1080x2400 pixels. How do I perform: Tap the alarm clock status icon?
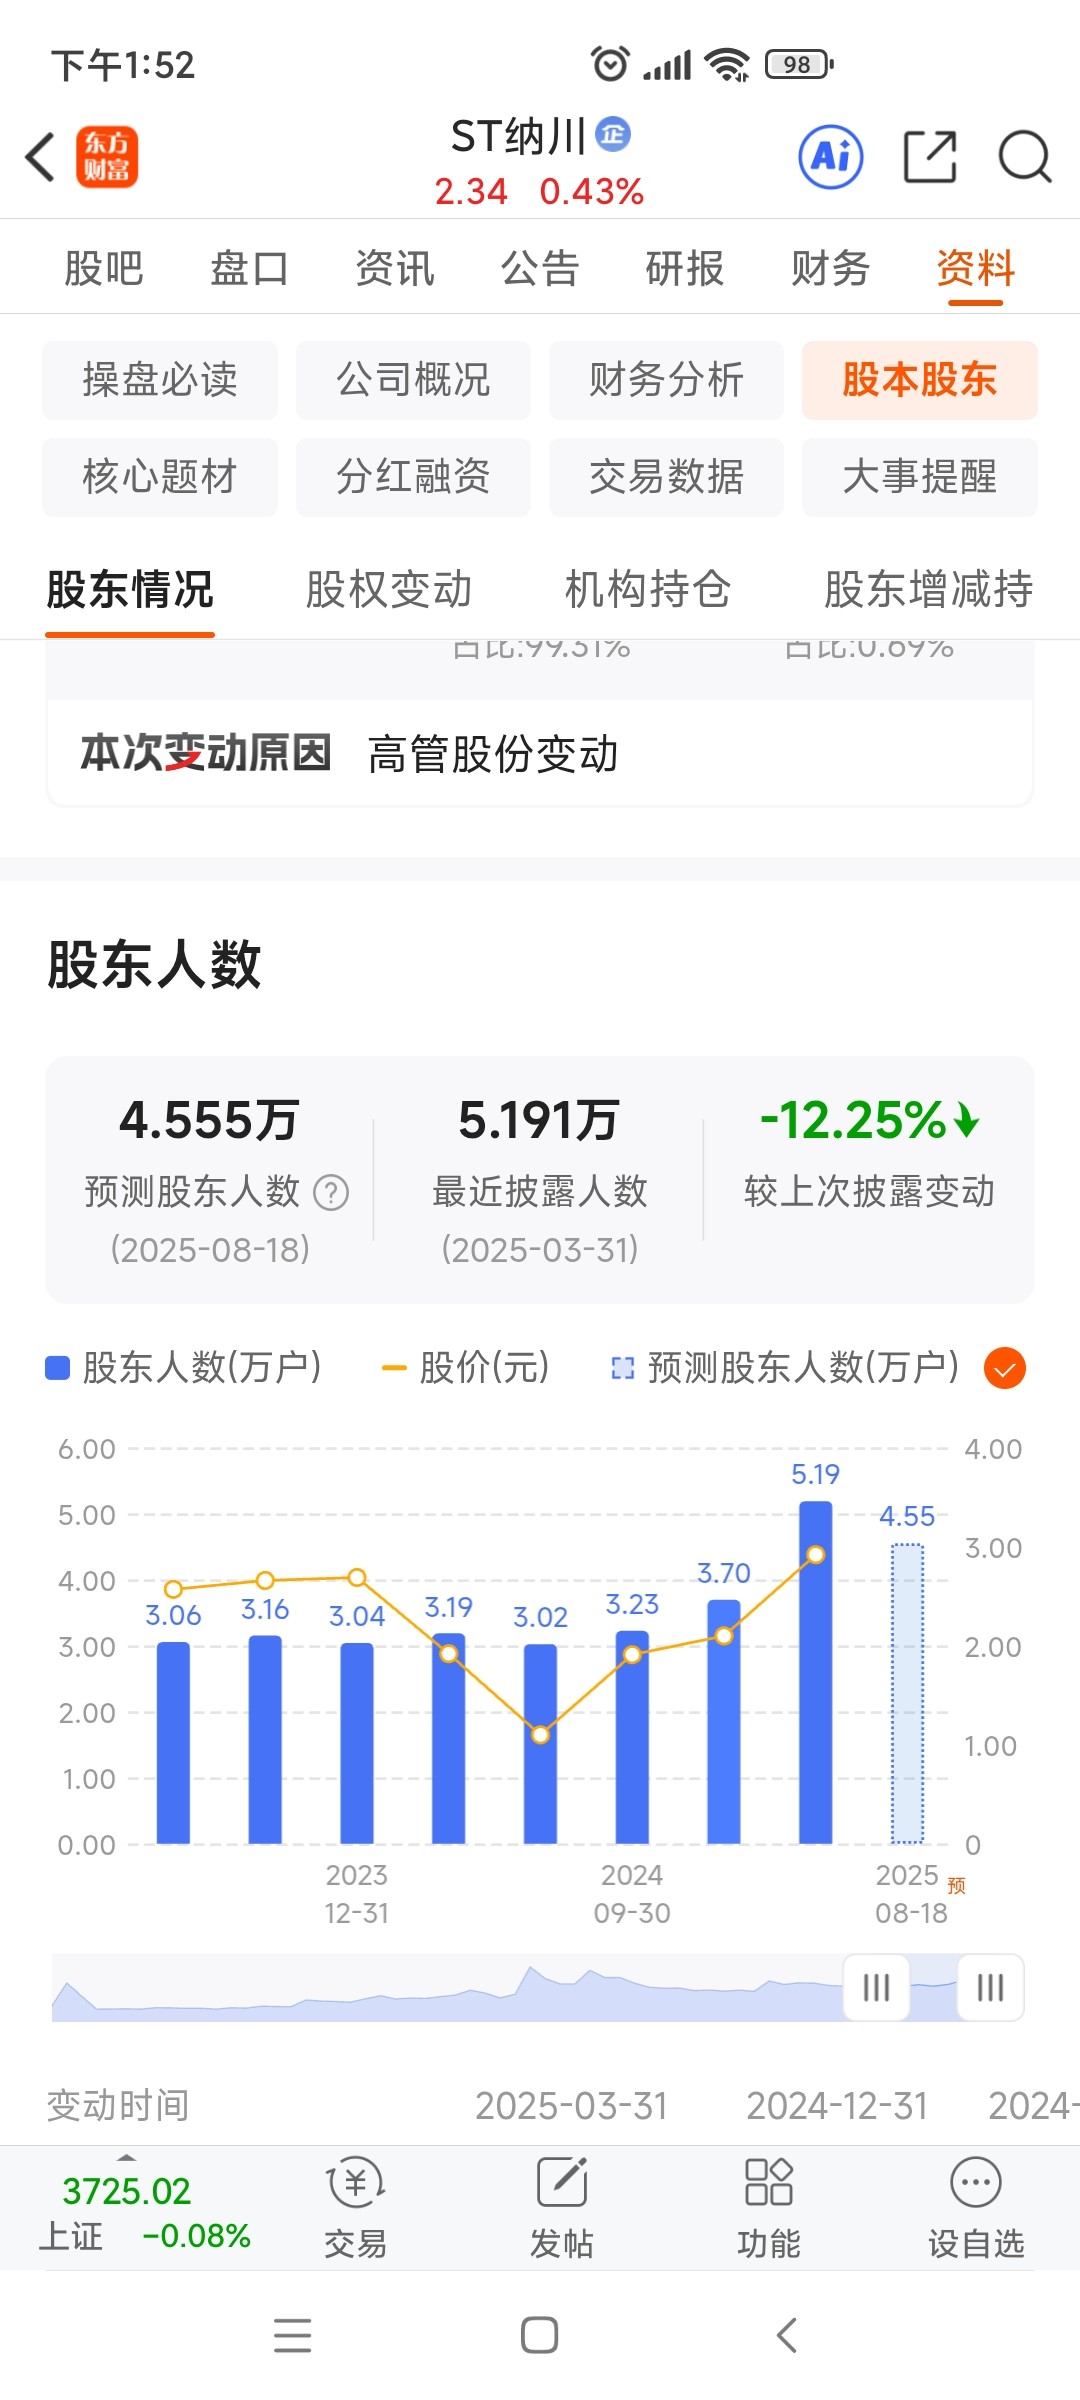610,64
